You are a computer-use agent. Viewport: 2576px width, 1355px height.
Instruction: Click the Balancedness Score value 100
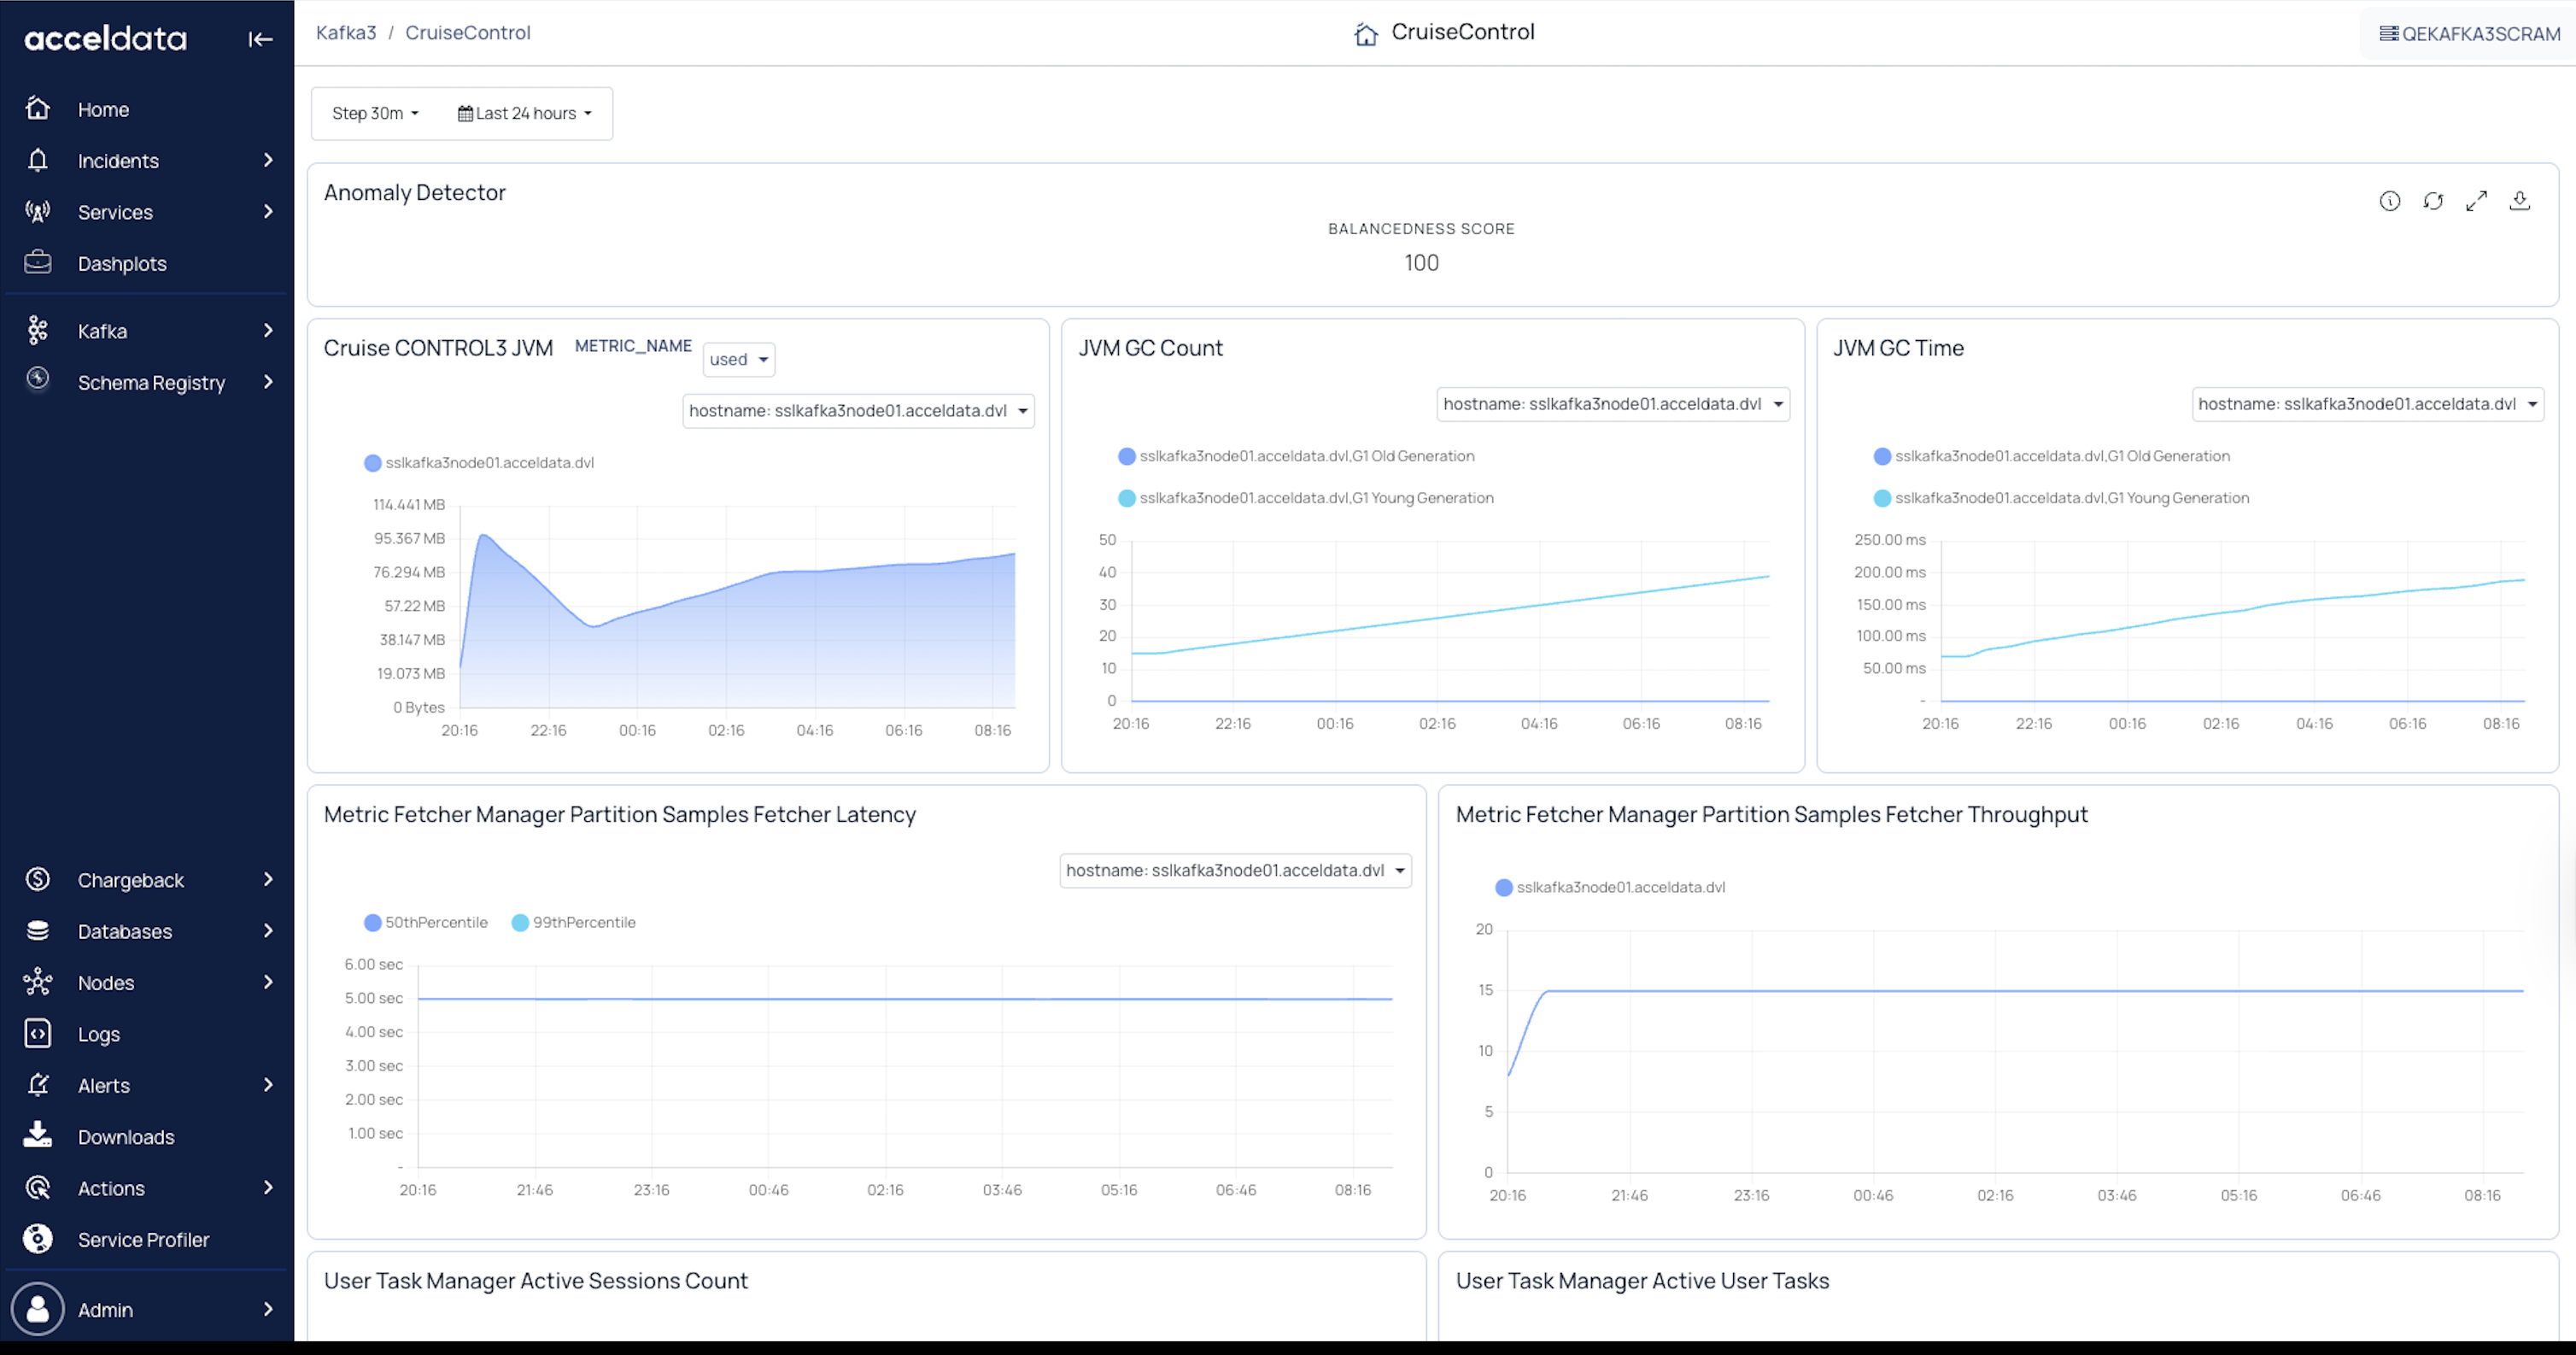[x=1421, y=263]
